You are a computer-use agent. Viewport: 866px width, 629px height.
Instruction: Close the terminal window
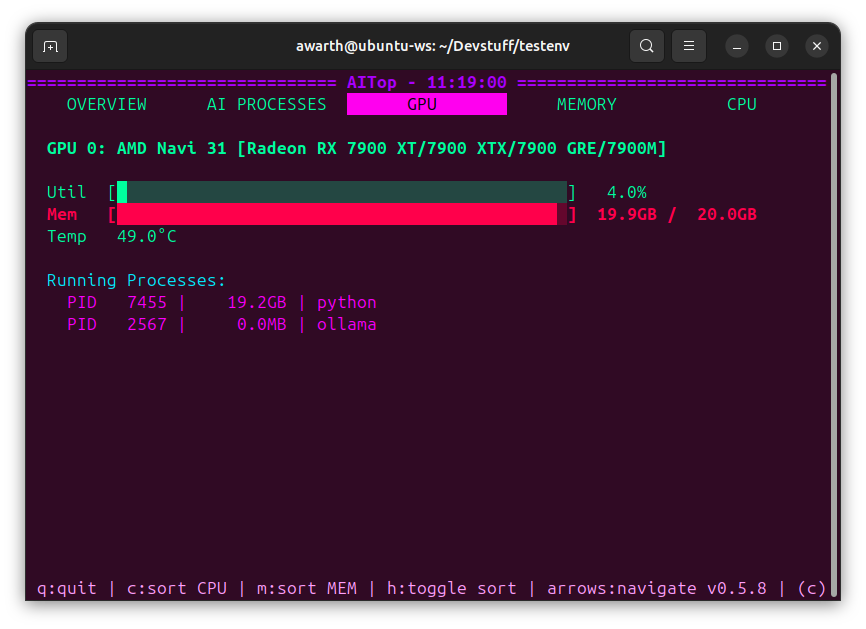(817, 46)
